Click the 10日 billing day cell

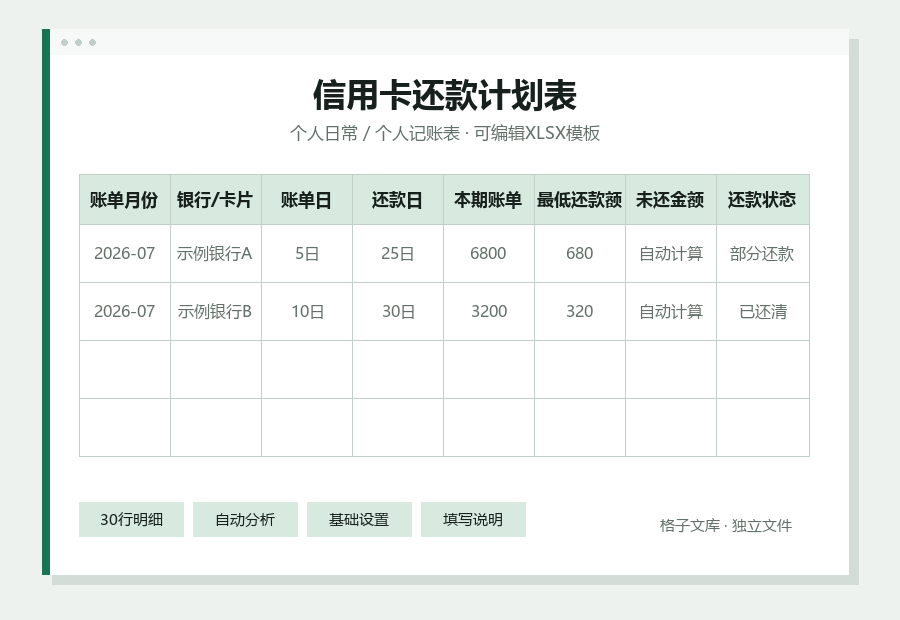tap(307, 311)
